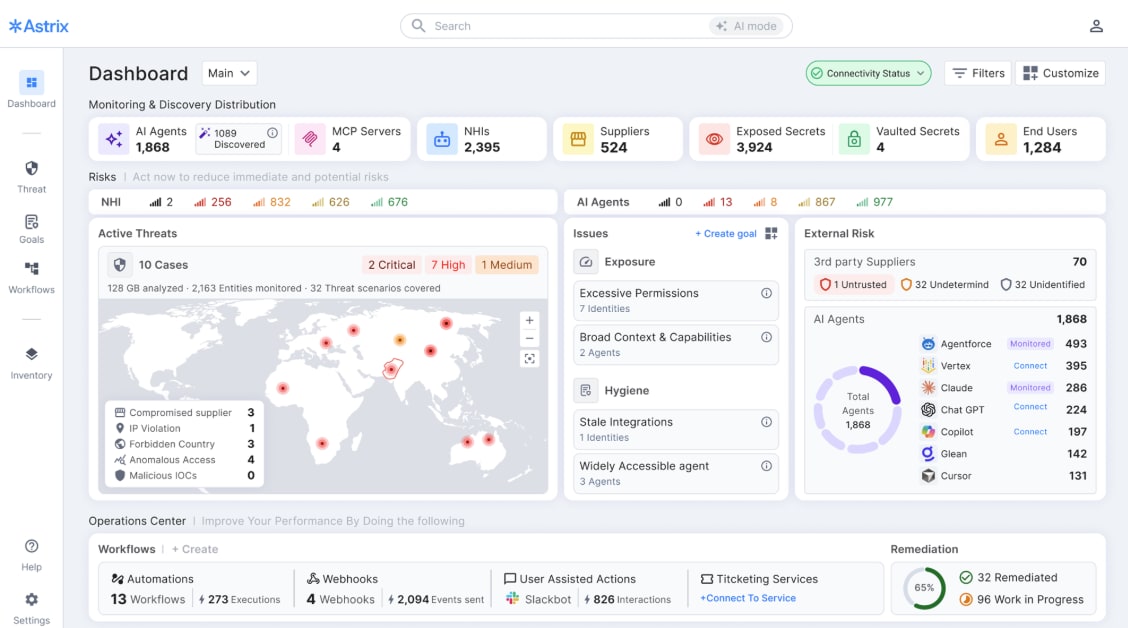
Task: Click info icon for Broad Context & Capabilities
Action: click(766, 337)
